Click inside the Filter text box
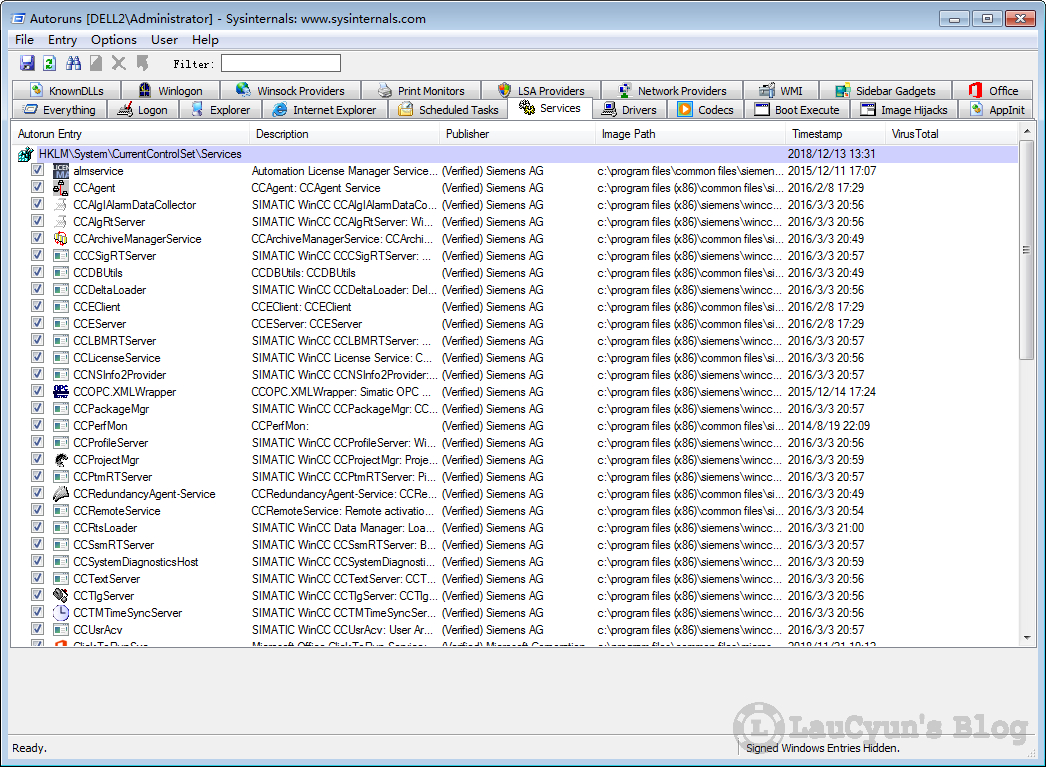The width and height of the screenshot is (1046, 767). pos(281,63)
